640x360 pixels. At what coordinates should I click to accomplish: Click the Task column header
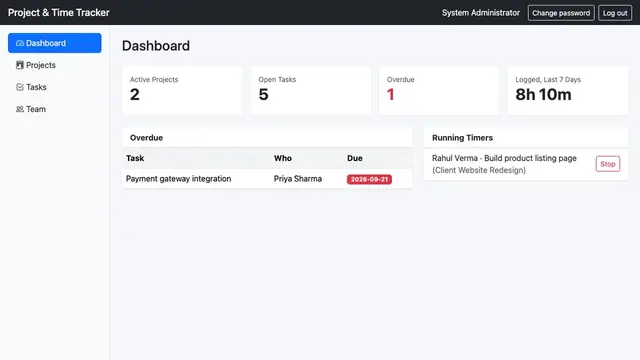pos(135,158)
